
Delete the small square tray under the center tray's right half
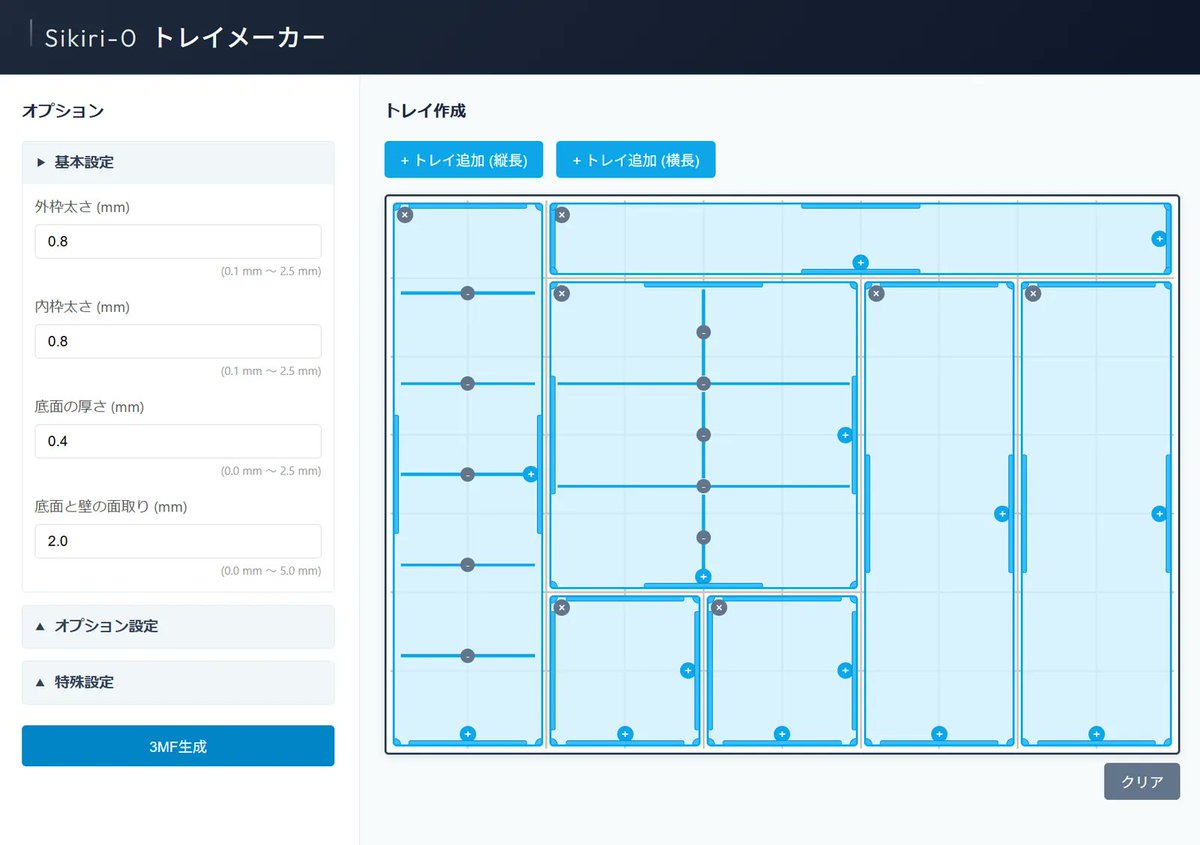click(x=719, y=608)
